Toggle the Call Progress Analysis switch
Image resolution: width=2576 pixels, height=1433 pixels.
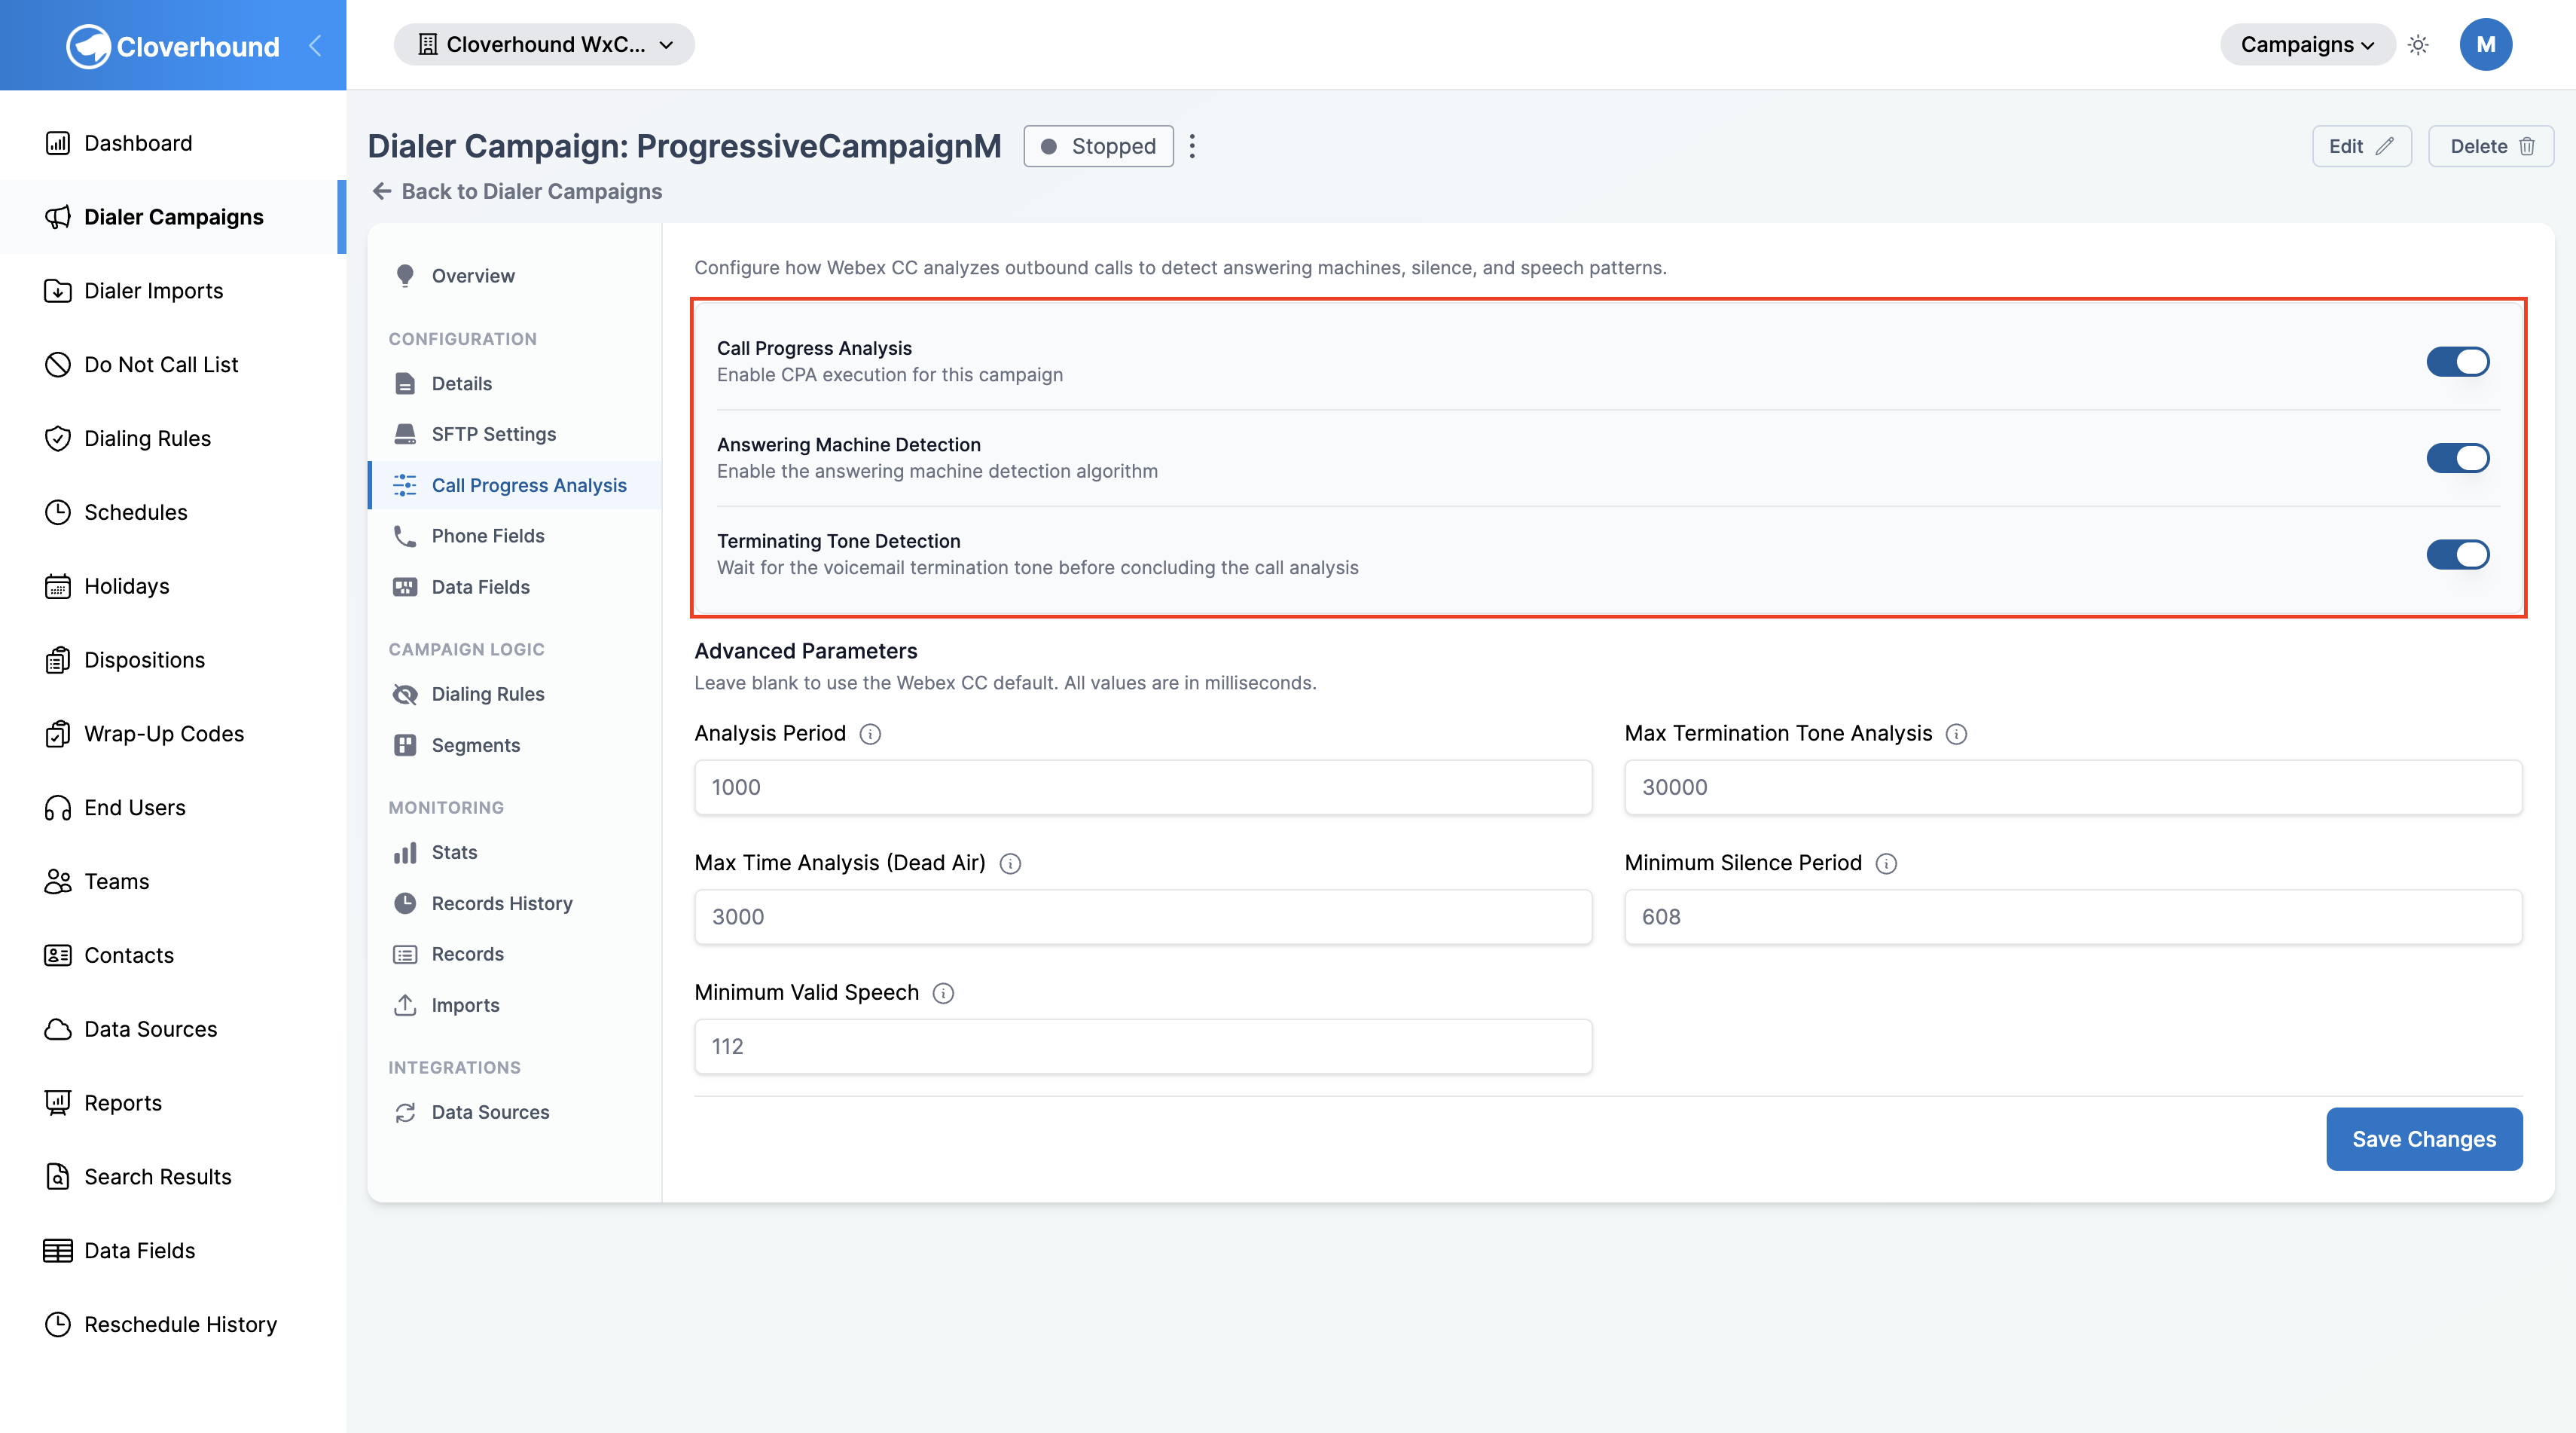pos(2458,362)
